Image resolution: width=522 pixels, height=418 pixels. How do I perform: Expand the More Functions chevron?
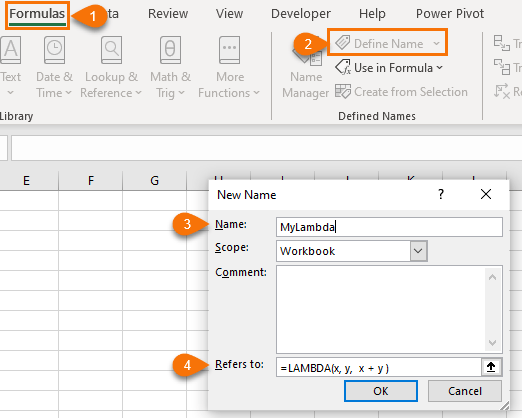[256, 93]
